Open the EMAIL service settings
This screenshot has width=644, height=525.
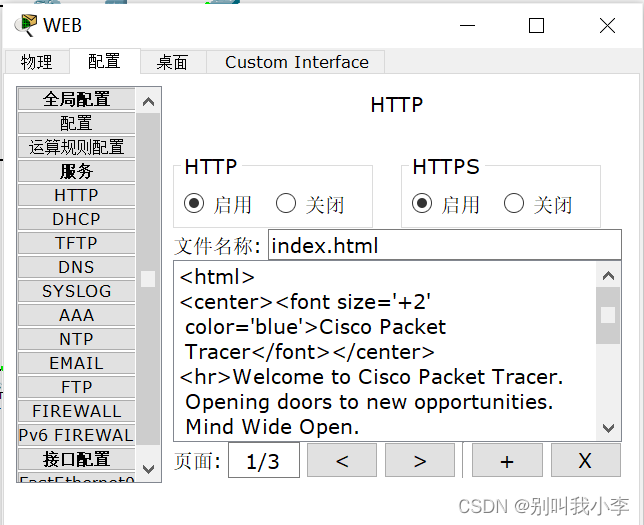point(76,364)
